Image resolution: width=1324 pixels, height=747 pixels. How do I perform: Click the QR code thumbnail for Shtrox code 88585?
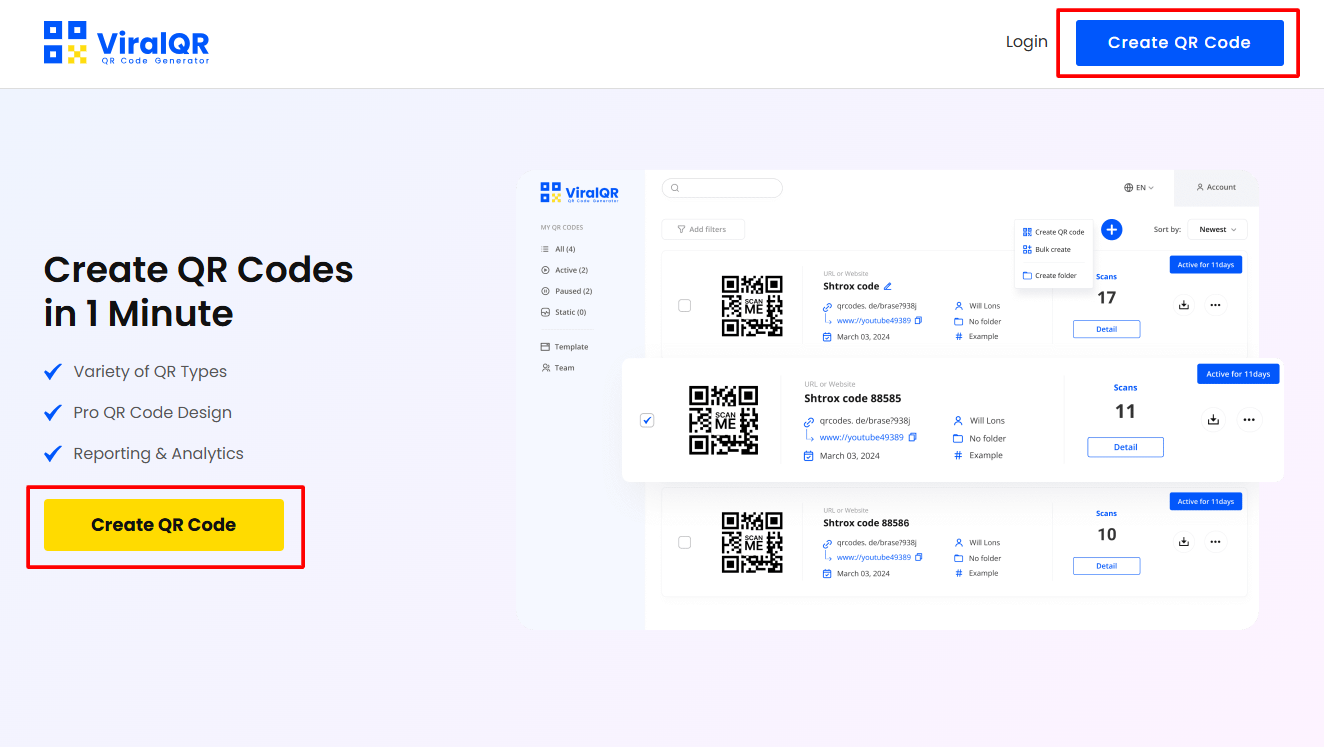tap(724, 421)
